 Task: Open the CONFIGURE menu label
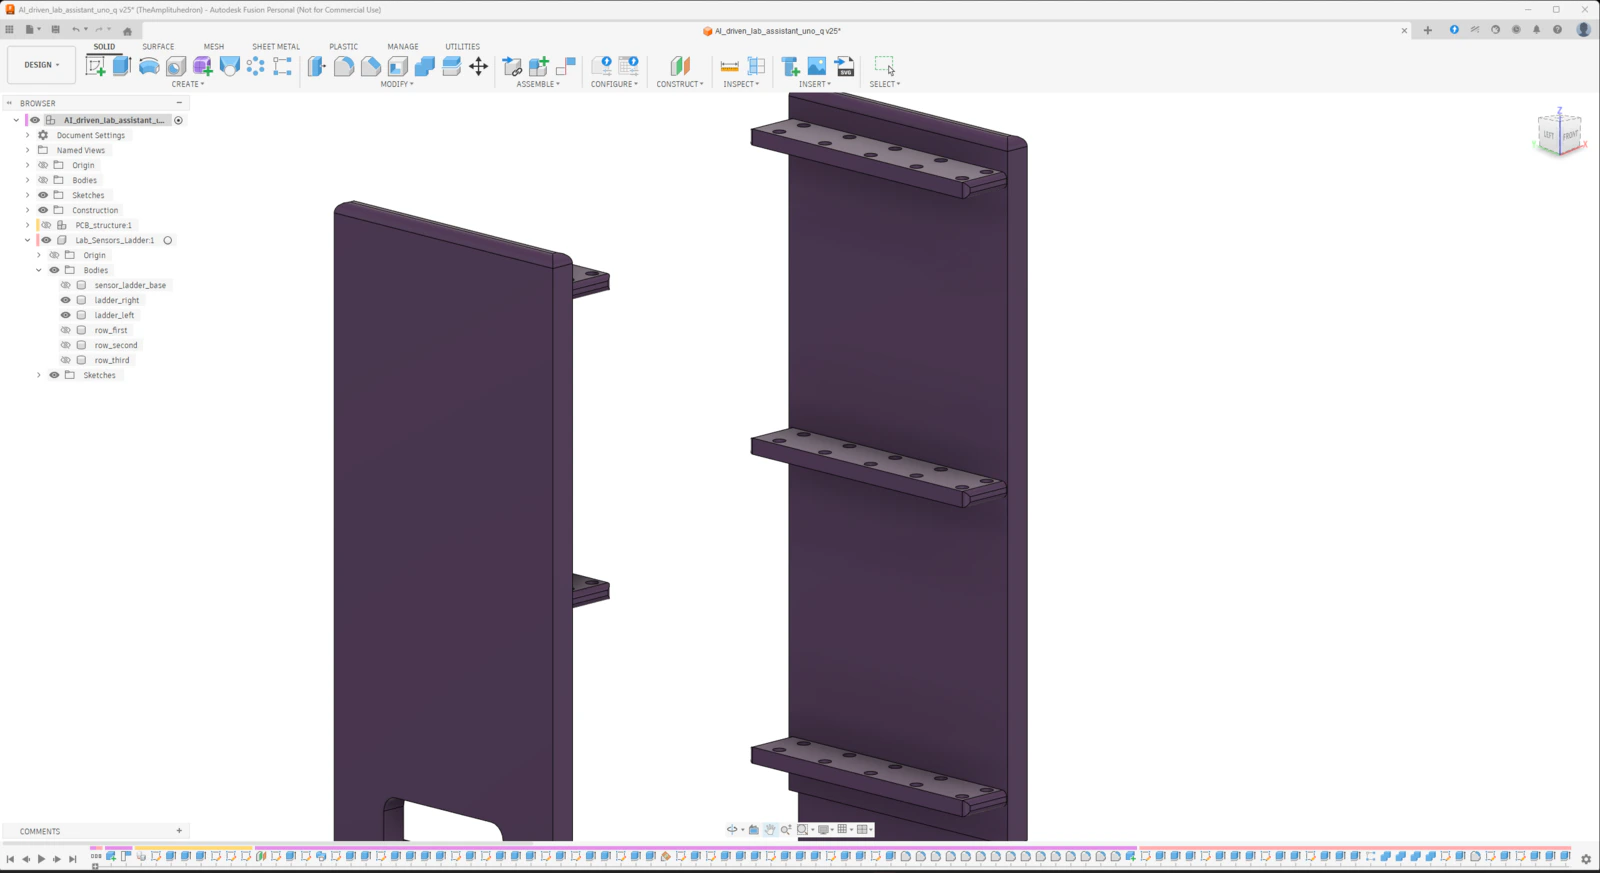(x=614, y=84)
